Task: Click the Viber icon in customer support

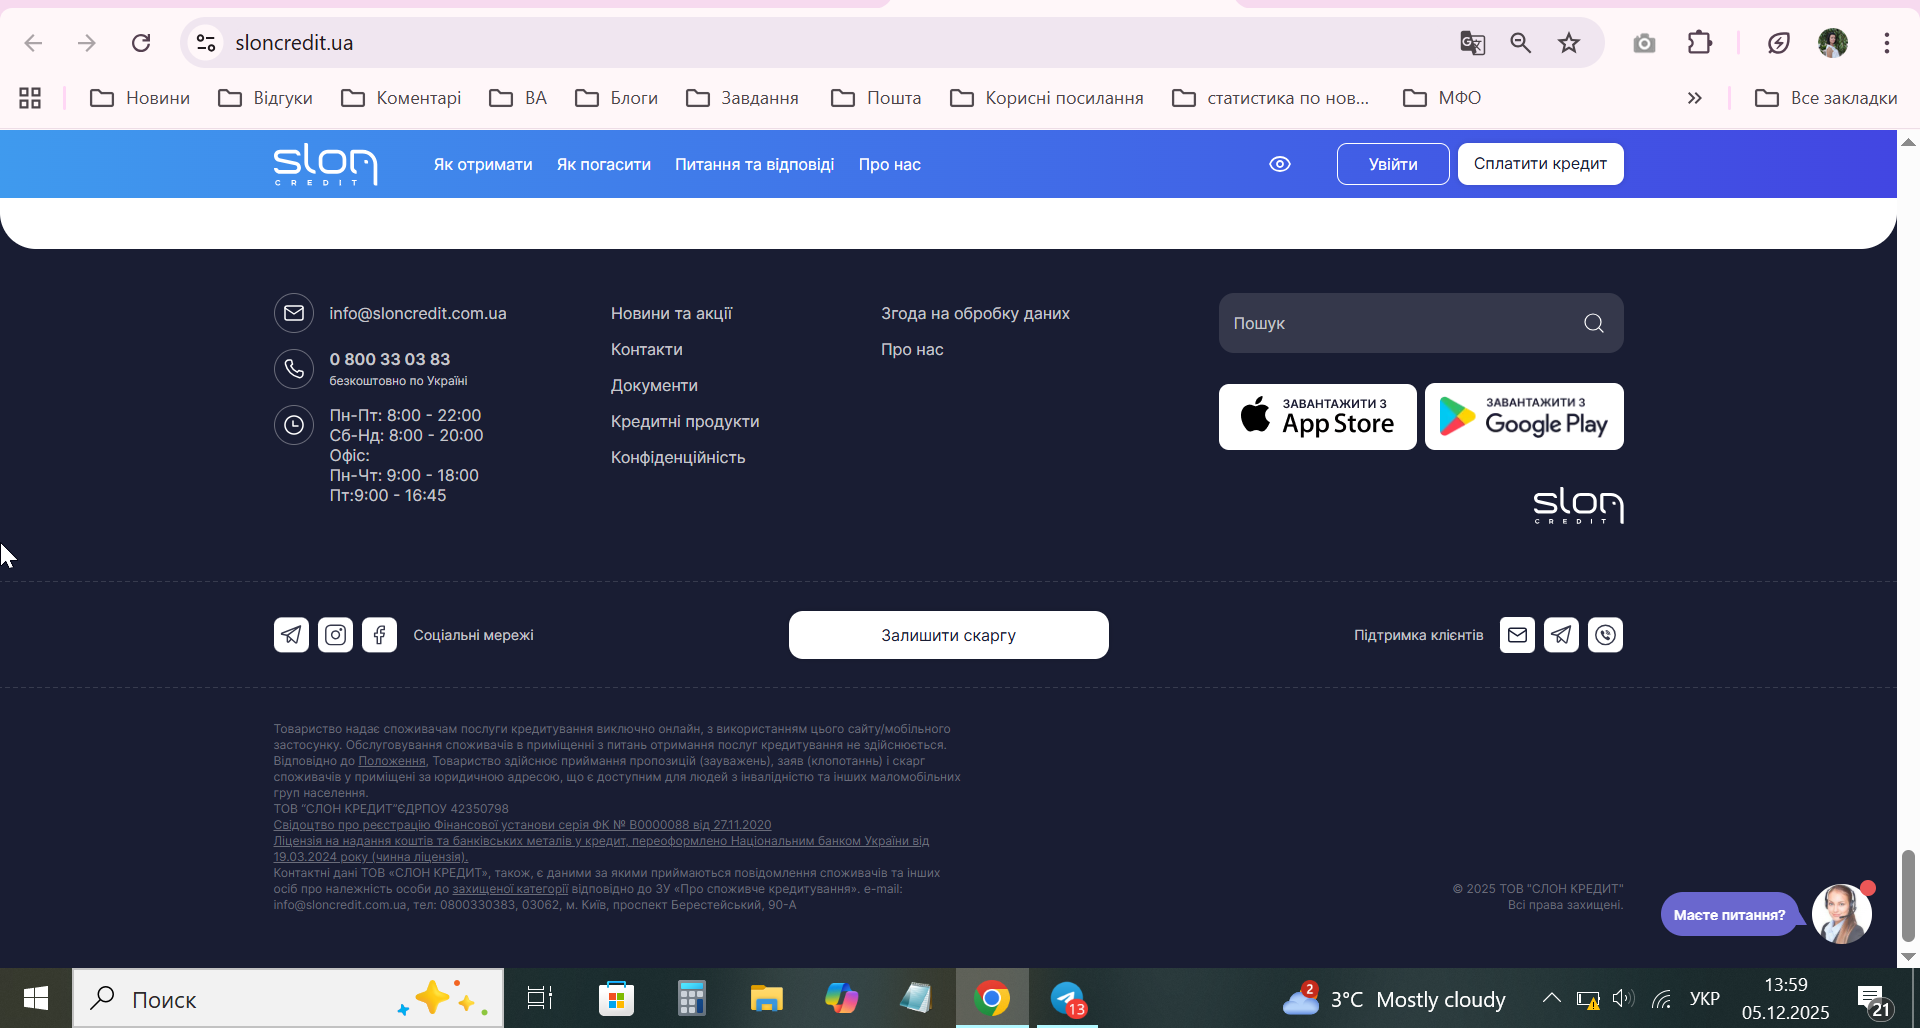Action: pos(1605,635)
